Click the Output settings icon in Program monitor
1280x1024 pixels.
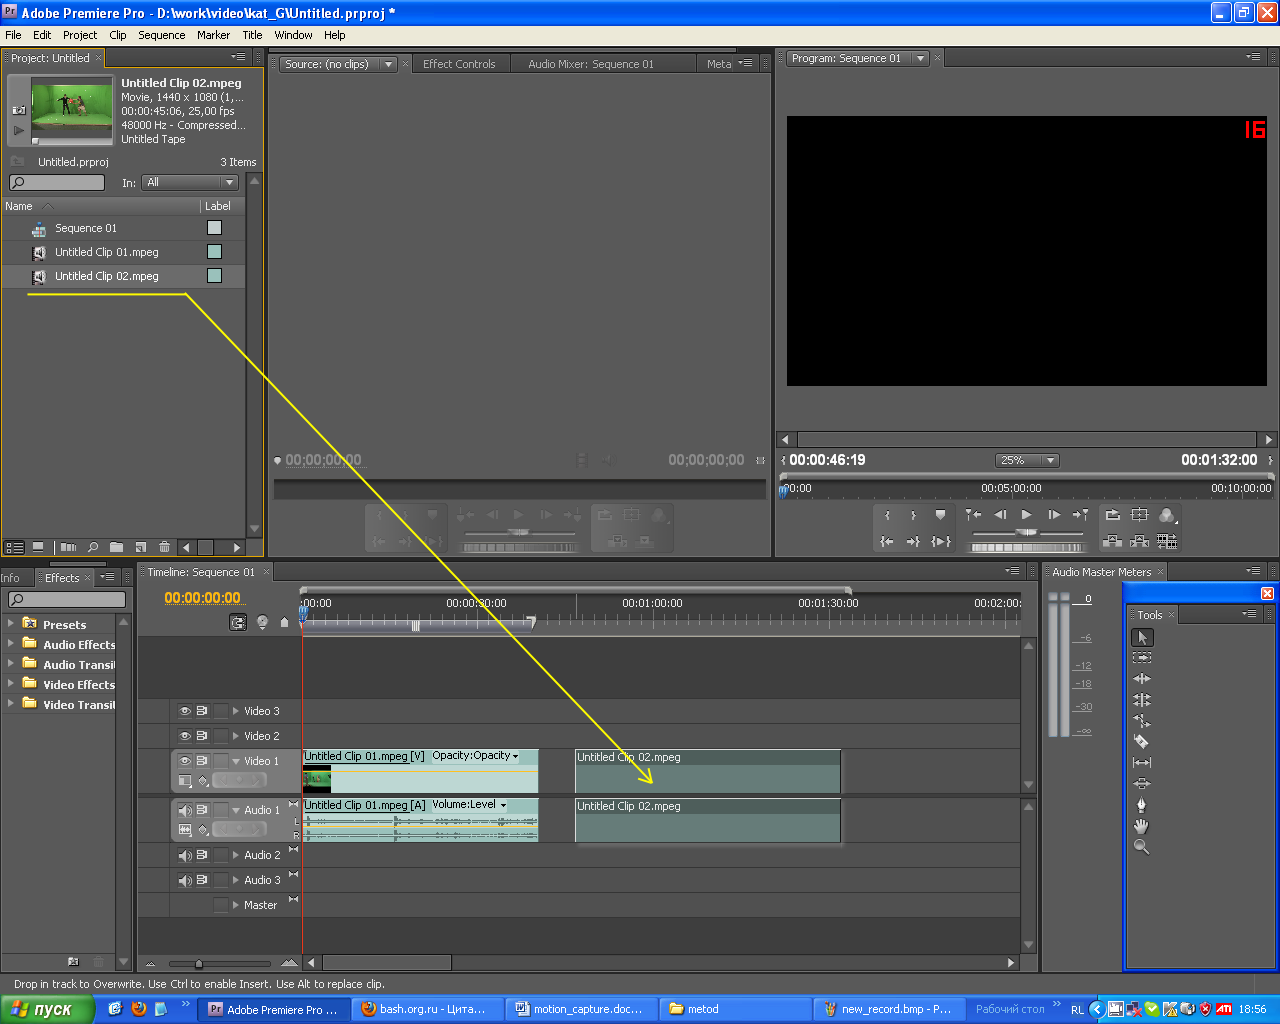[1167, 515]
